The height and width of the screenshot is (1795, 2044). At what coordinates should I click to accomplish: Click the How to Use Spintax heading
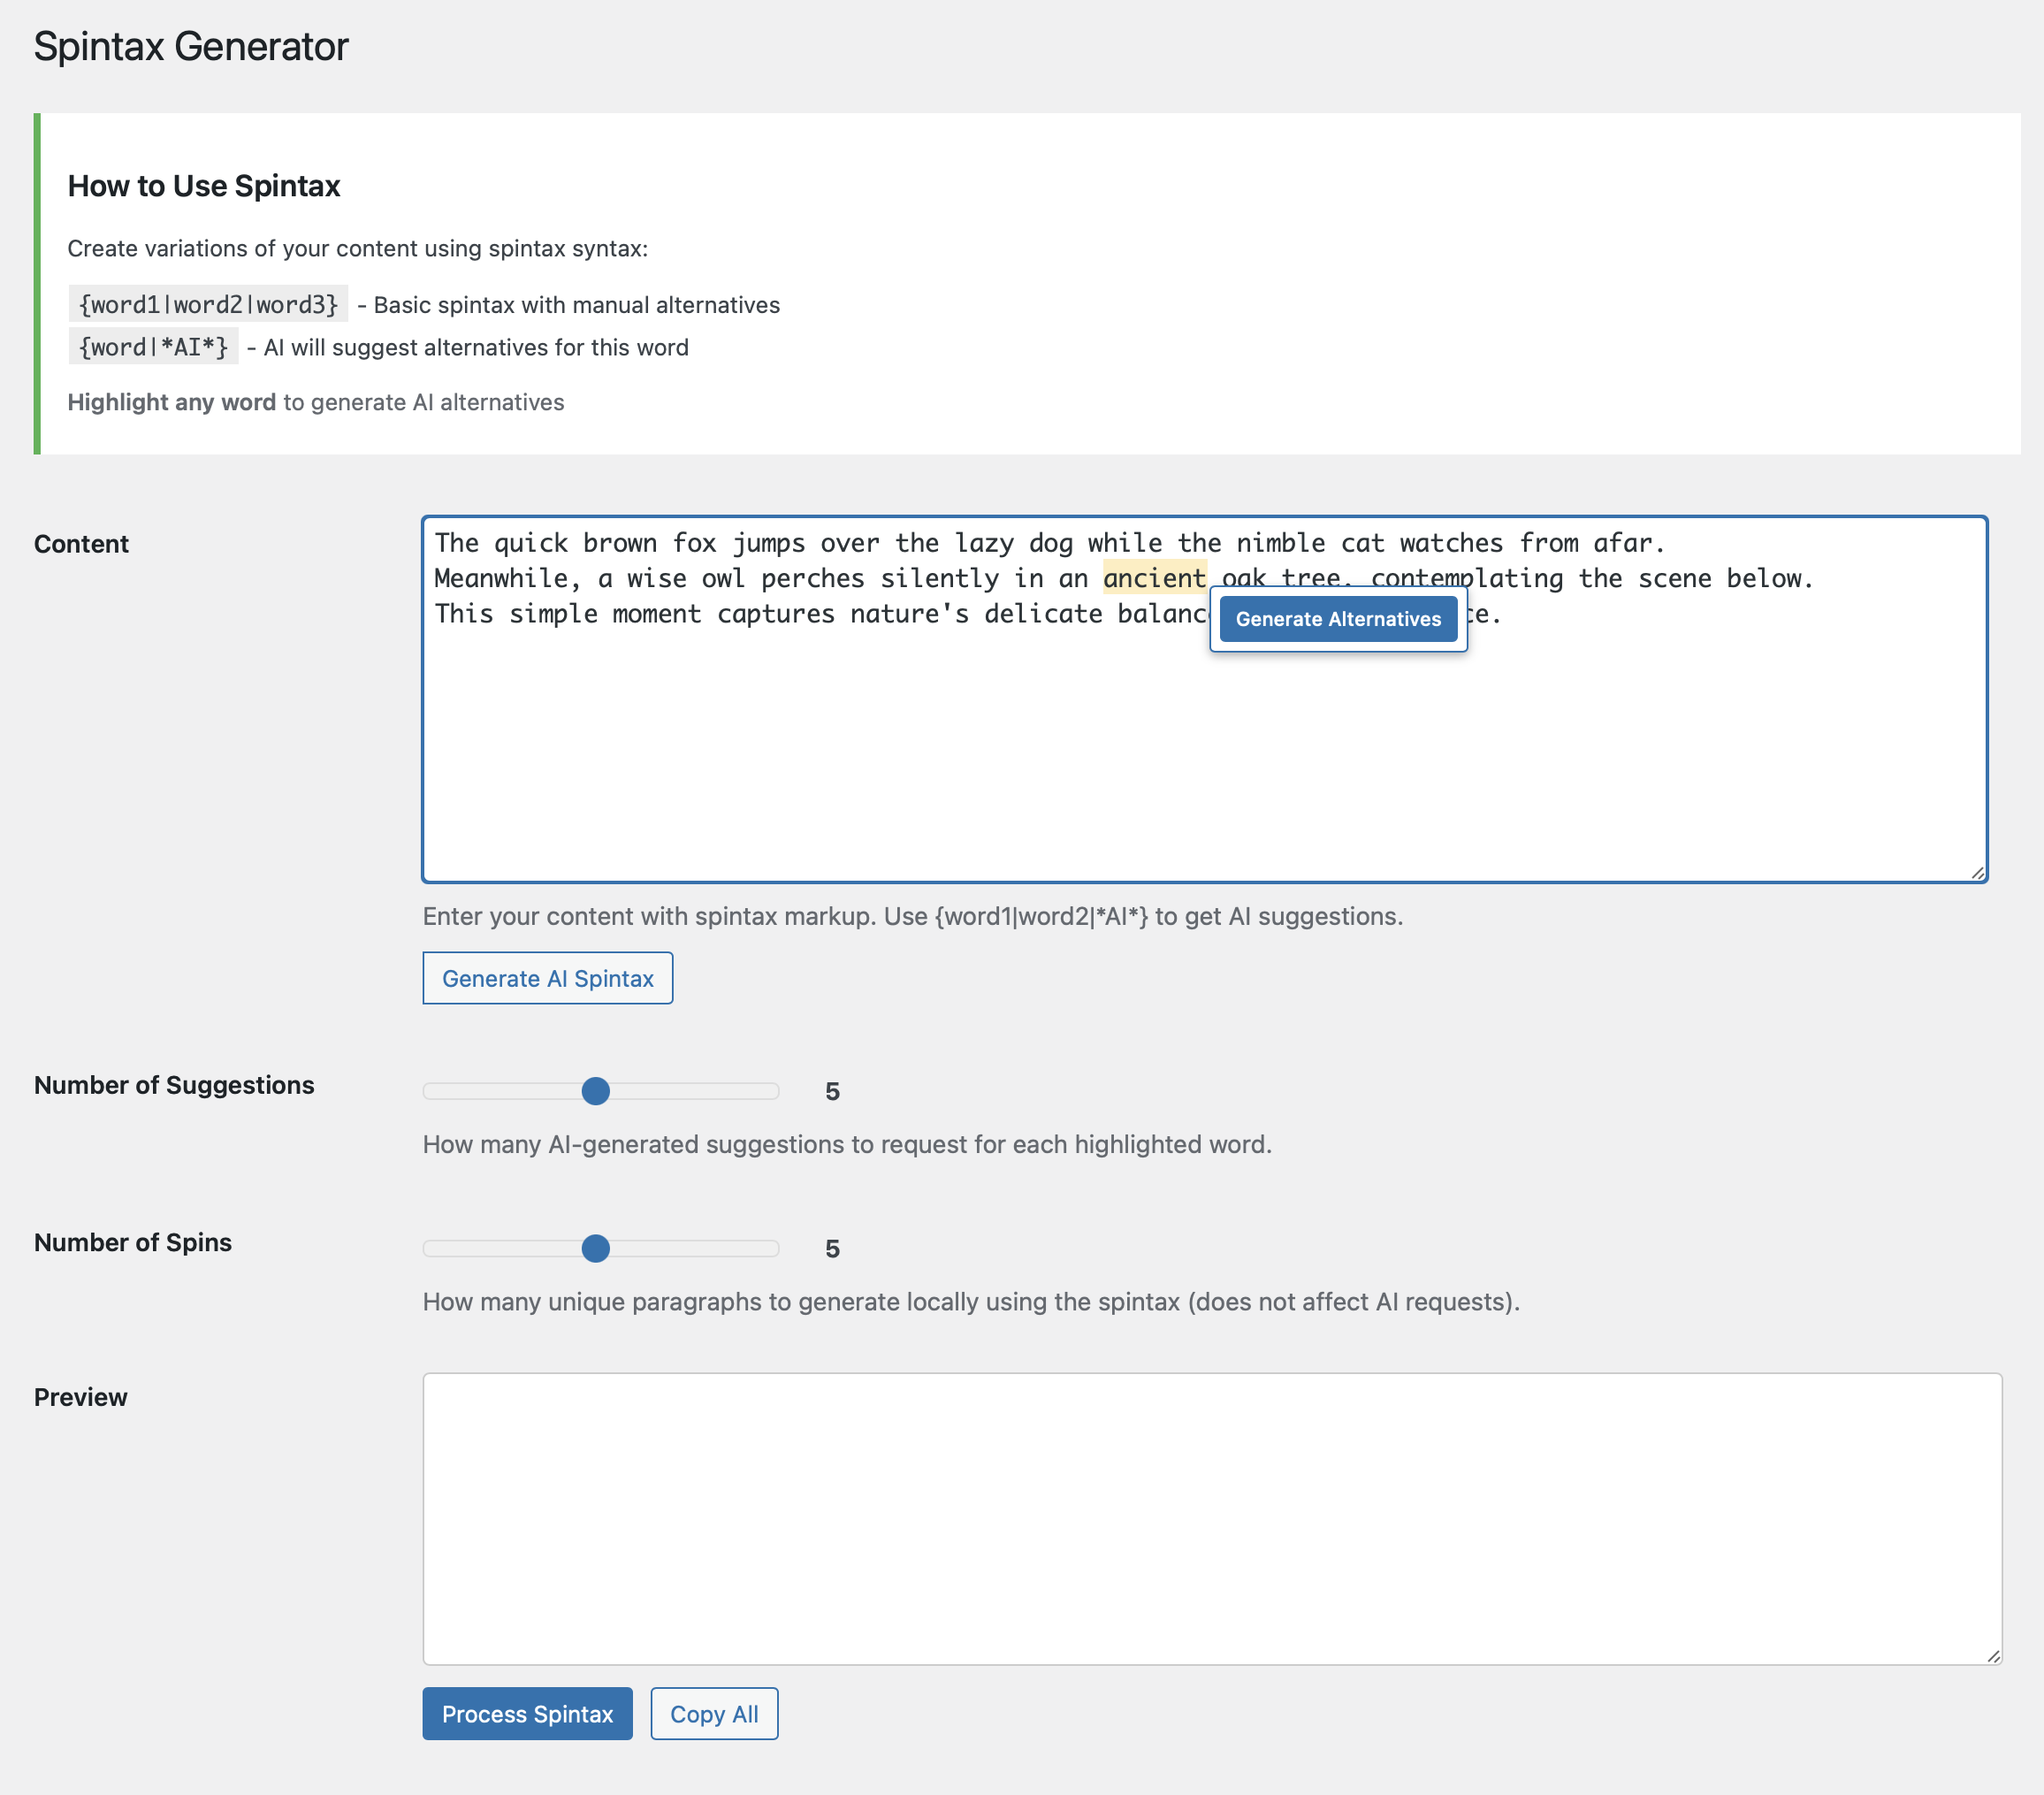(x=204, y=186)
